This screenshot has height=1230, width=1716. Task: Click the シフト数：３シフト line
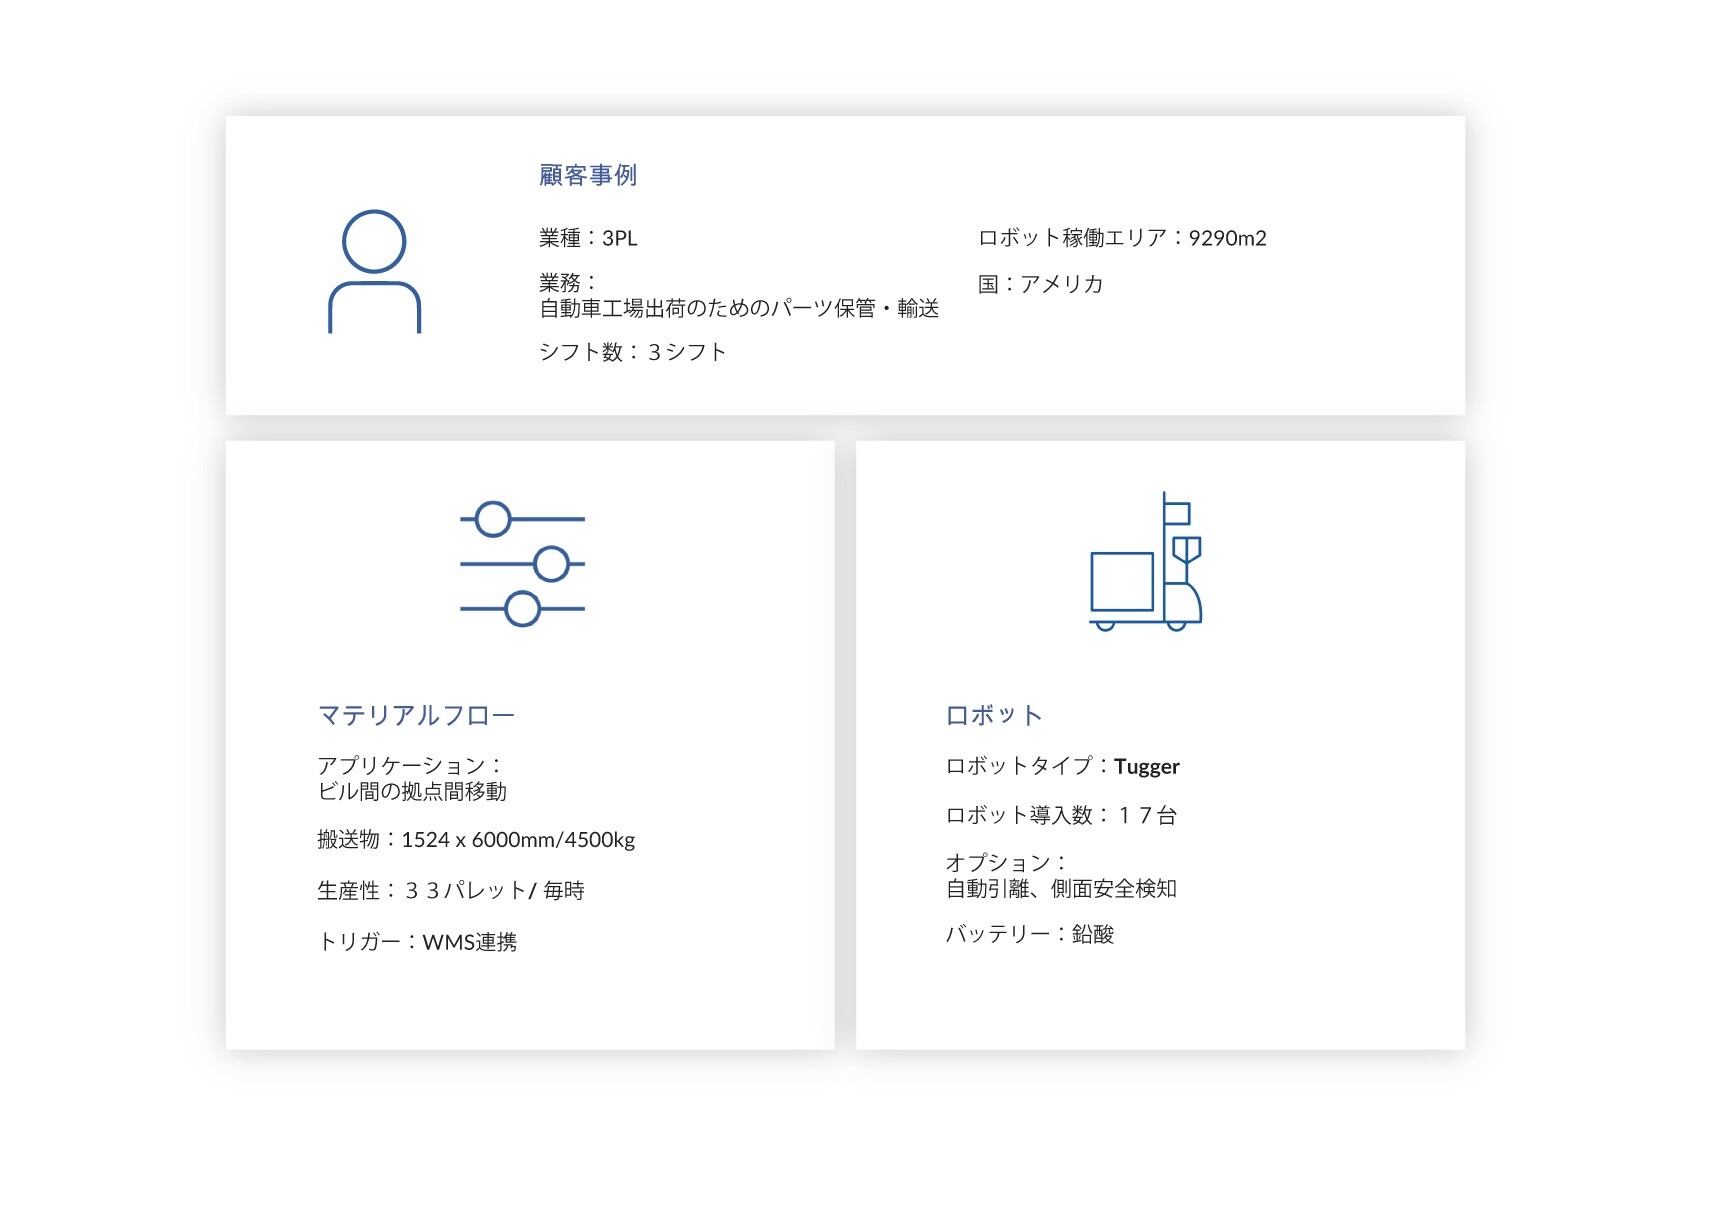coord(632,352)
